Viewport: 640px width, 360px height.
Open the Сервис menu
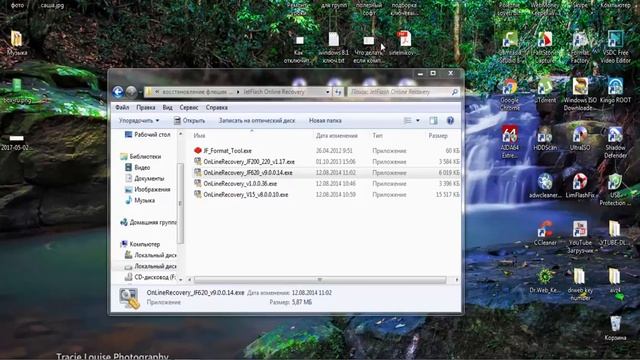[189, 107]
